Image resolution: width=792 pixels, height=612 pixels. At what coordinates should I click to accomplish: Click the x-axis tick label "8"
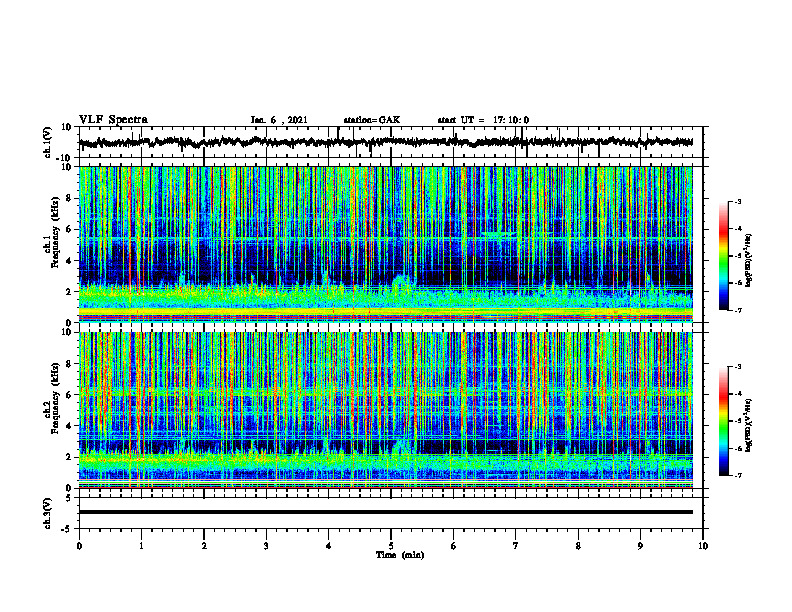578,546
